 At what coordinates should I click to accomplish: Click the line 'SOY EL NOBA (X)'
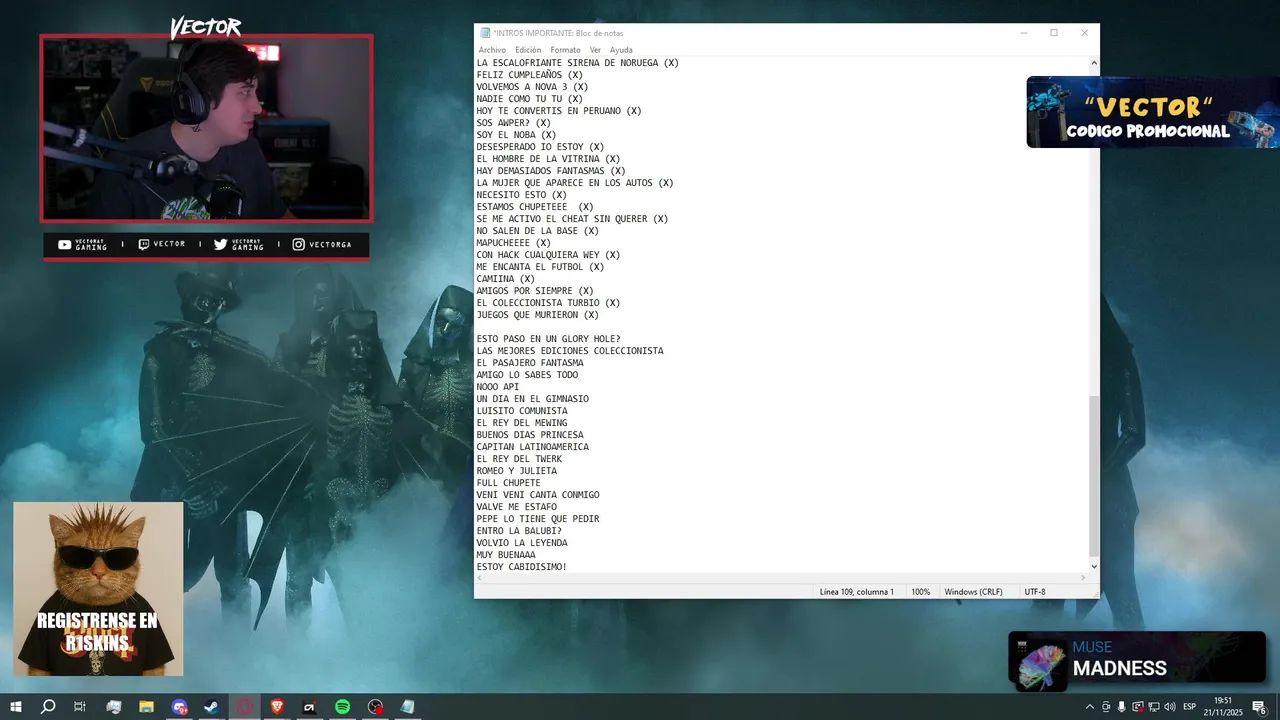[517, 135]
